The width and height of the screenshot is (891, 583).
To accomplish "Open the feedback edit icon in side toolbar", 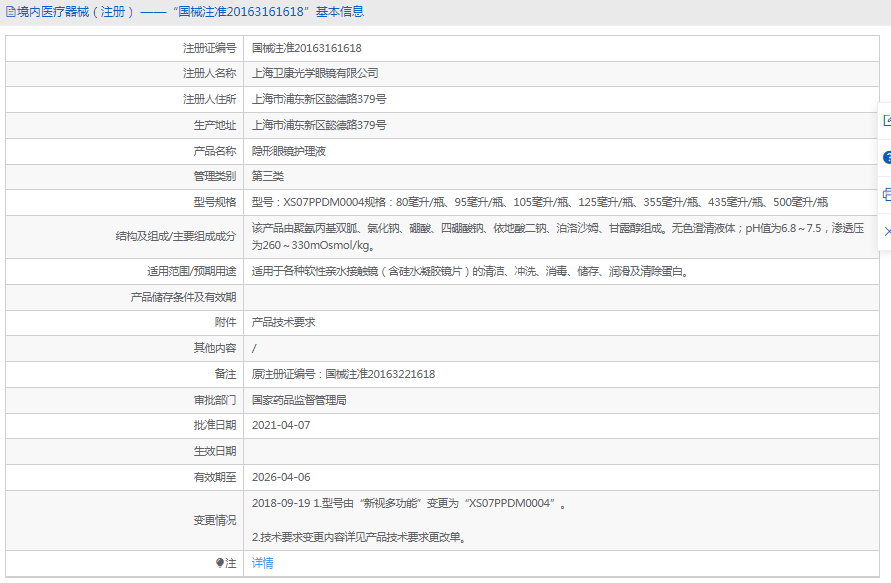I will [887, 120].
